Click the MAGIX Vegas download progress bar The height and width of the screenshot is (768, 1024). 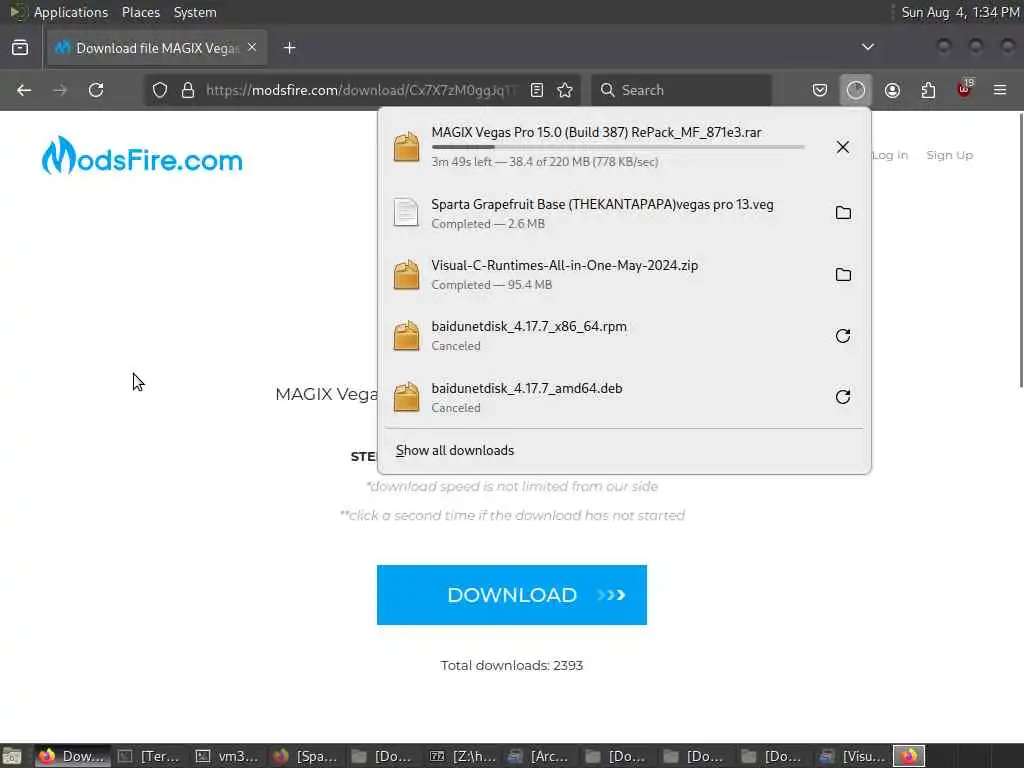pyautogui.click(x=618, y=147)
